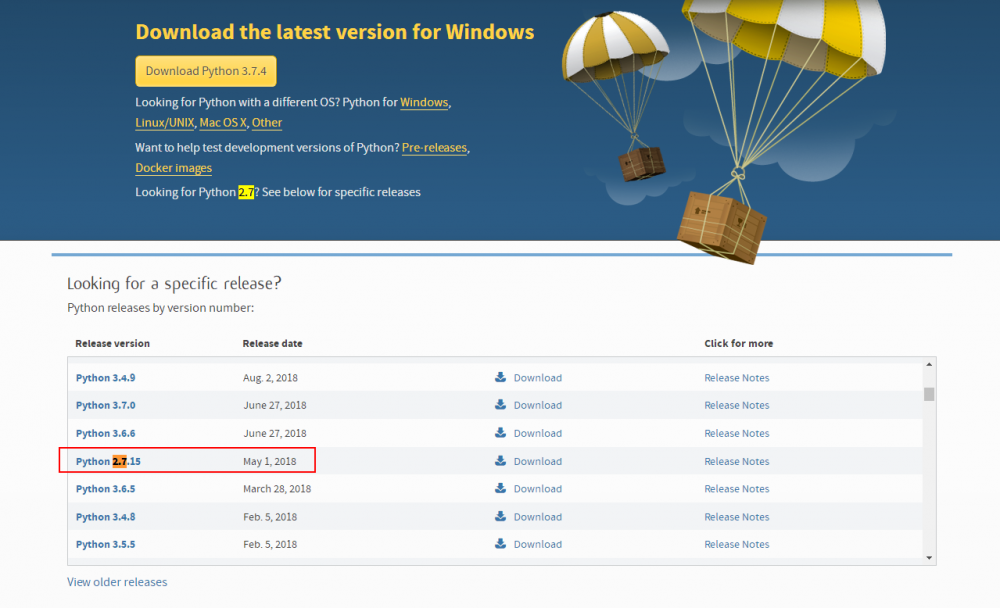Open the Python 3.5.5 release link

(105, 544)
